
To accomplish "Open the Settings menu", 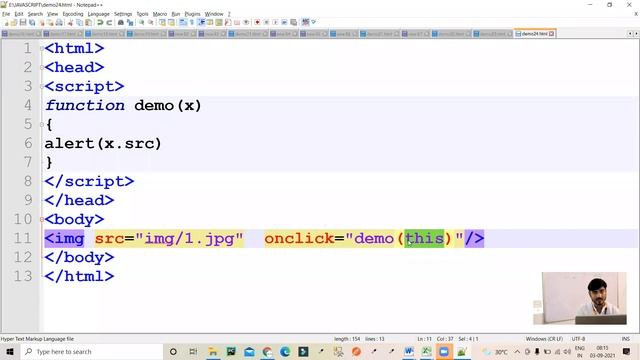I will tap(123, 14).
